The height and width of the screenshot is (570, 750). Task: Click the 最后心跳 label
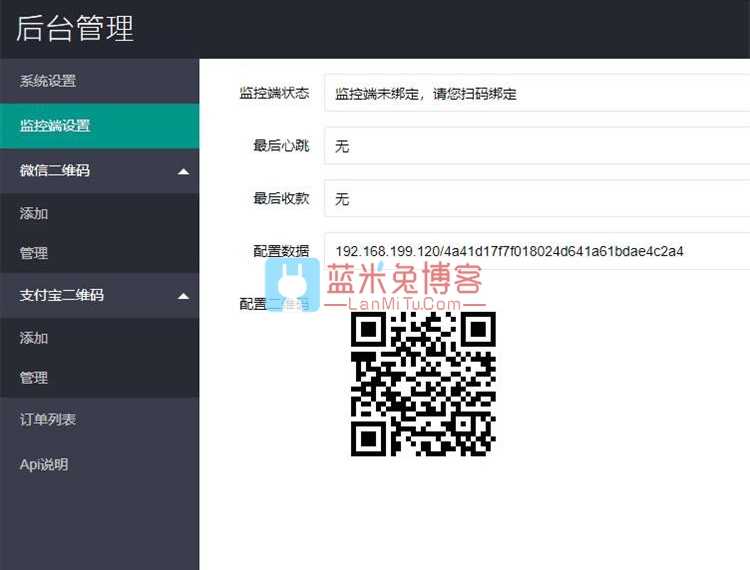coord(281,145)
